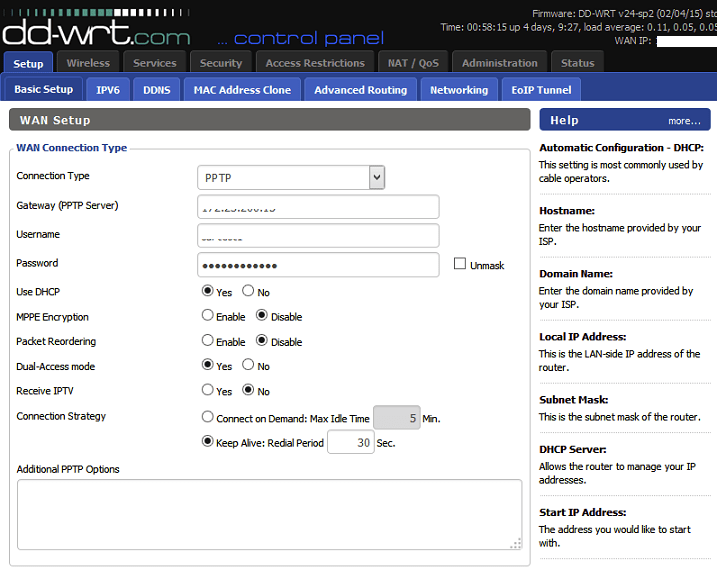Open the Connection Type dropdown

tap(291, 177)
